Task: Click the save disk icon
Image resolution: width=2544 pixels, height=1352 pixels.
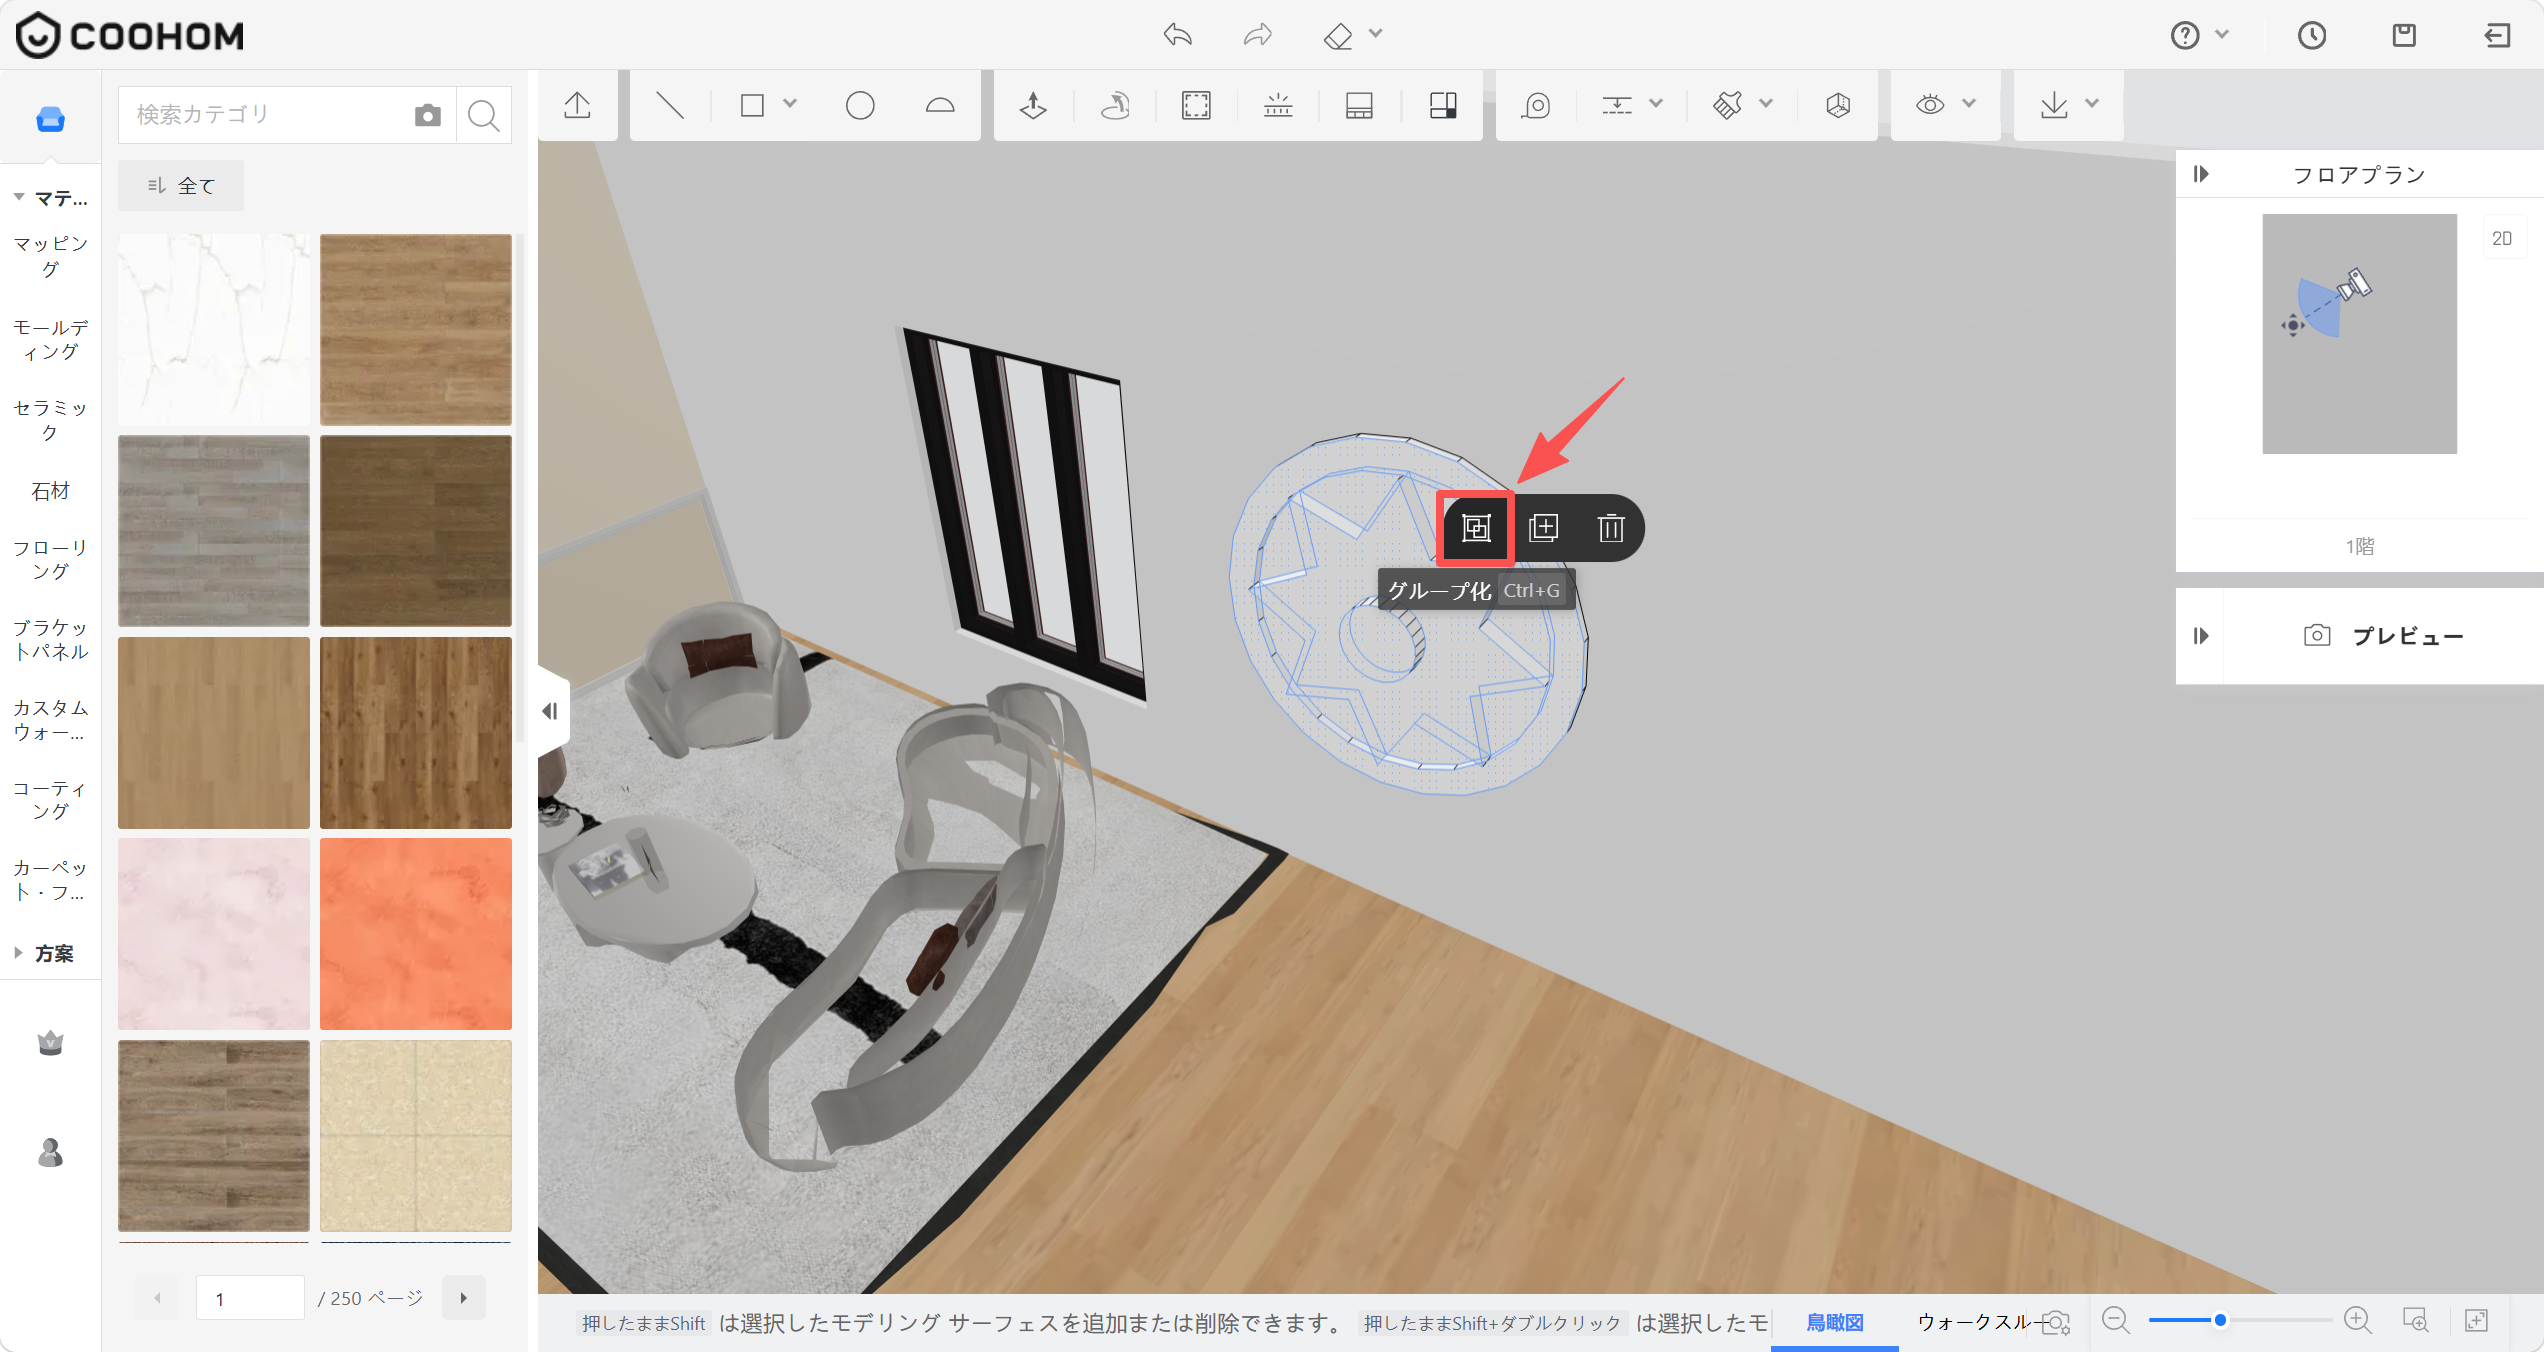Action: click(x=2404, y=35)
